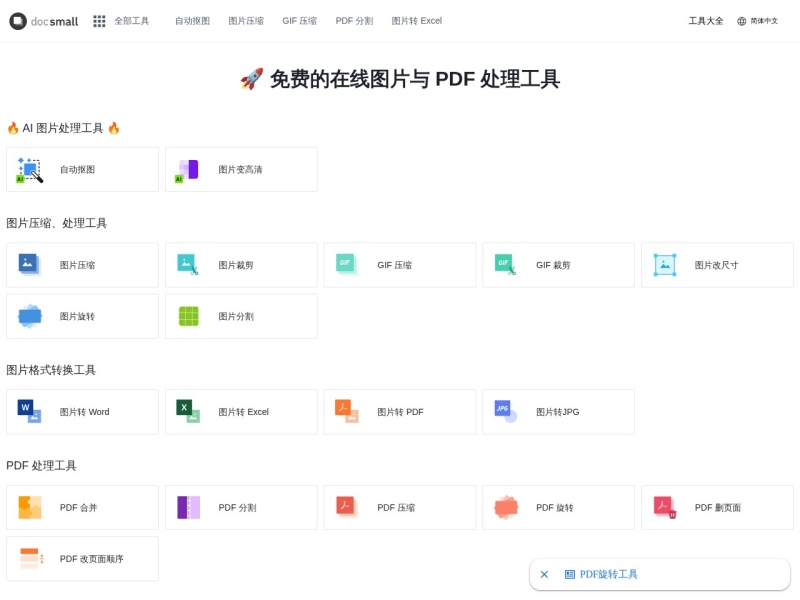Open the PDF 旋转 card label
Image resolution: width=800 pixels, height=600 pixels.
tap(555, 508)
